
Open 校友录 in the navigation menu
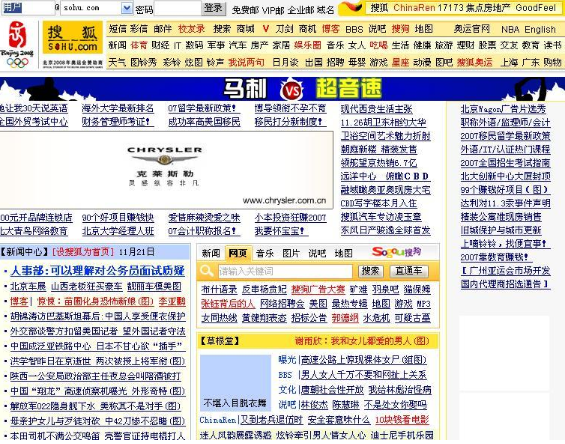(191, 29)
